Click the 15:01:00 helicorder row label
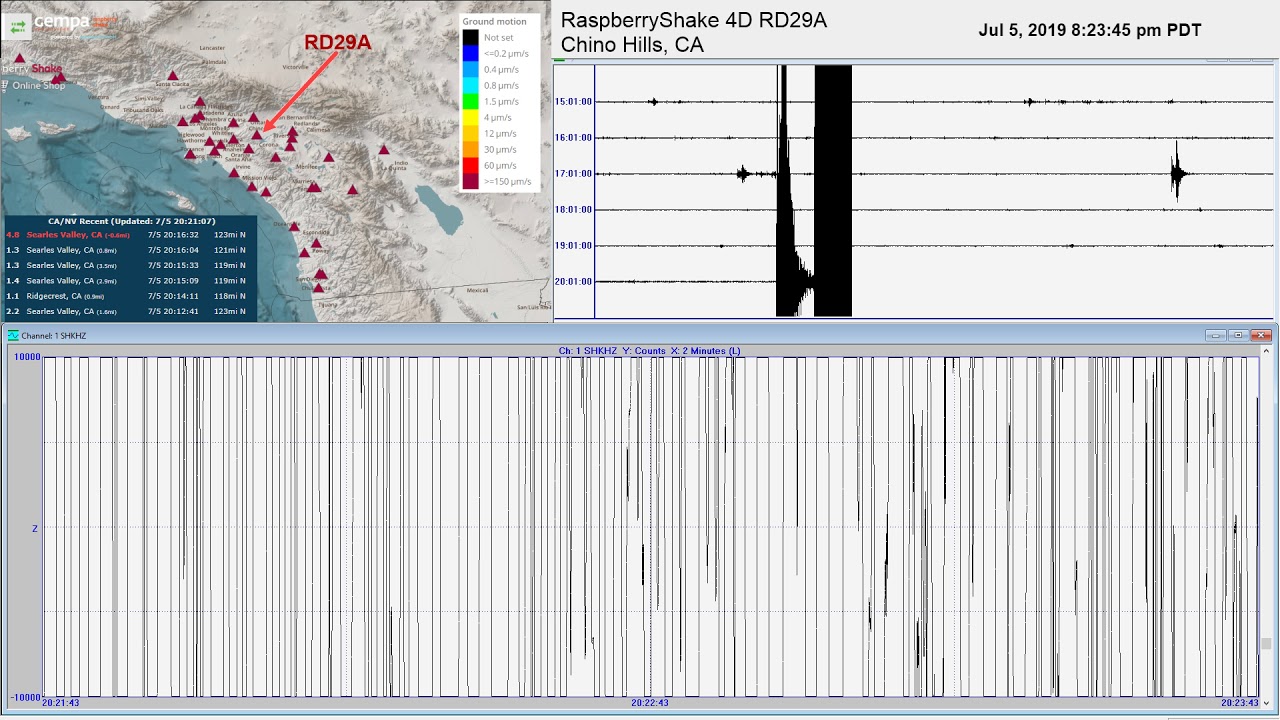The image size is (1280, 720). point(573,101)
